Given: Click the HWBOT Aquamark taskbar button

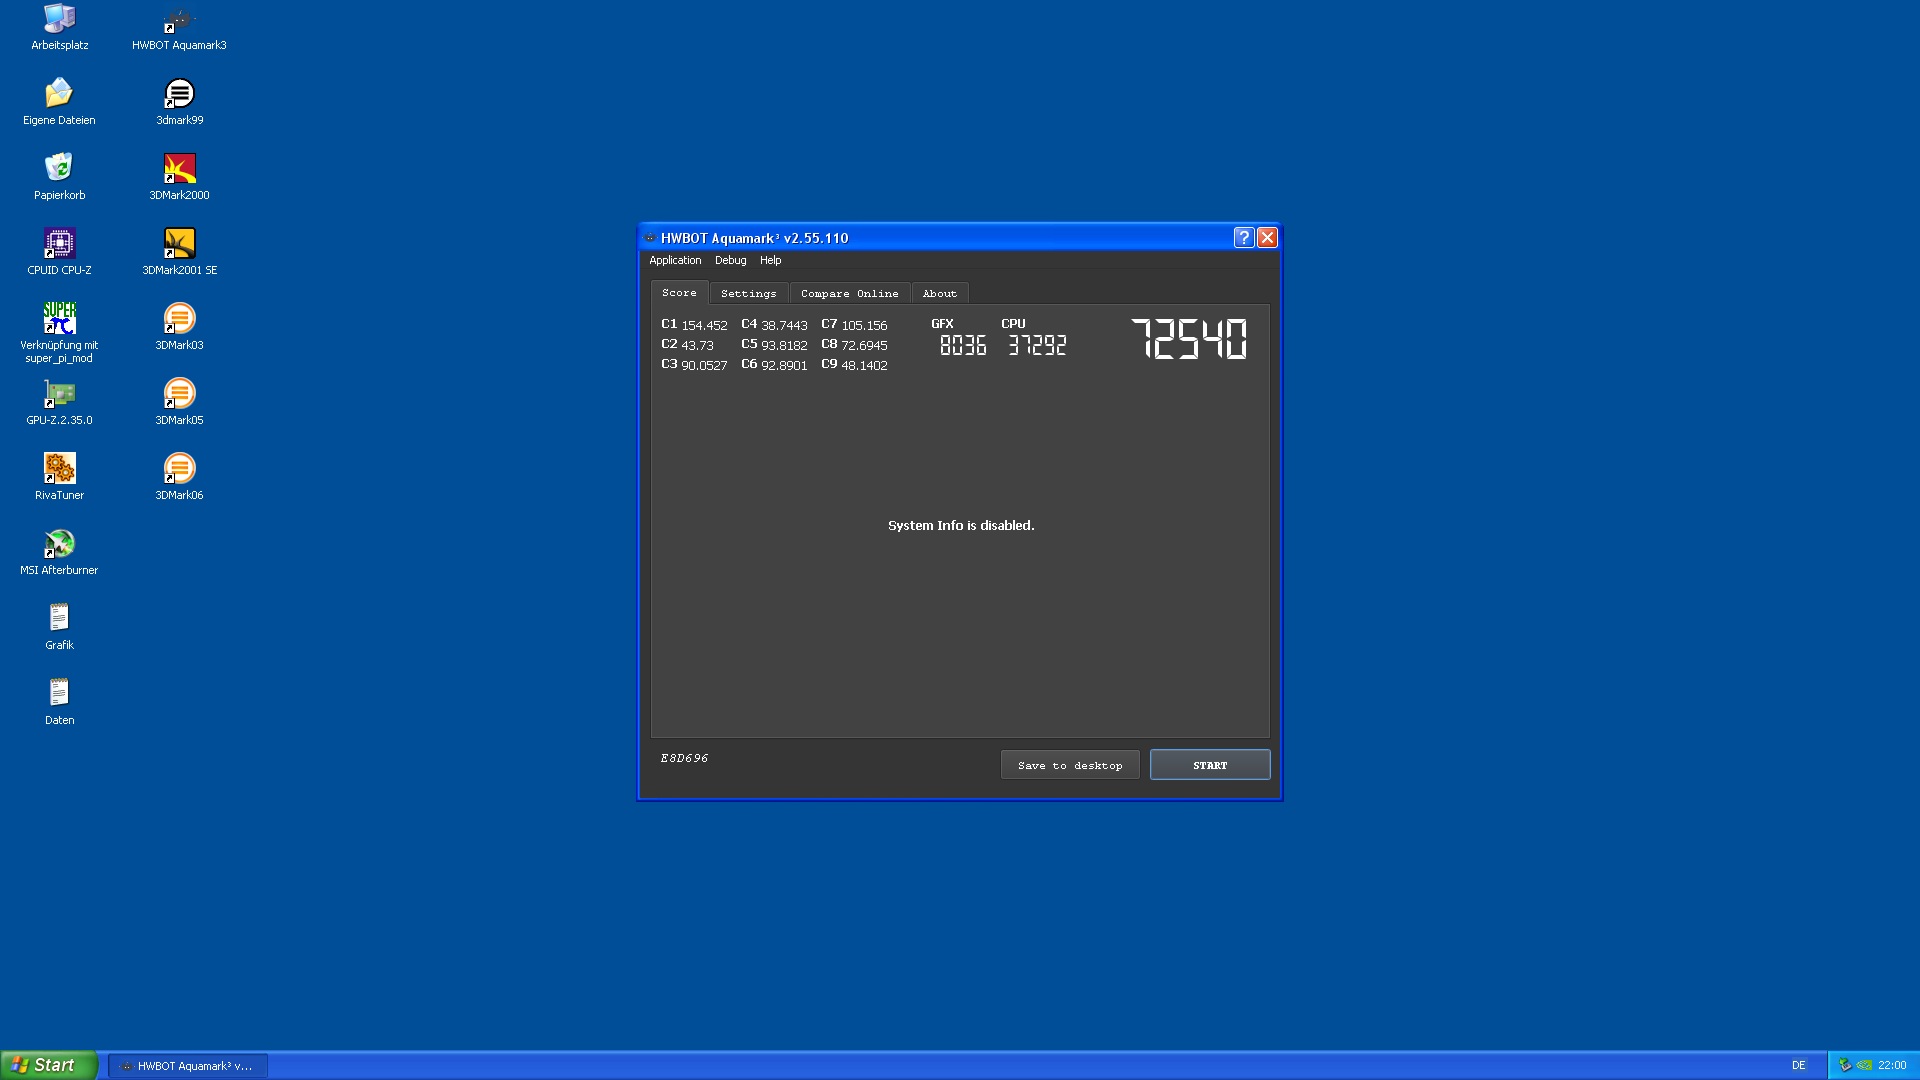Looking at the screenshot, I should tap(188, 1066).
